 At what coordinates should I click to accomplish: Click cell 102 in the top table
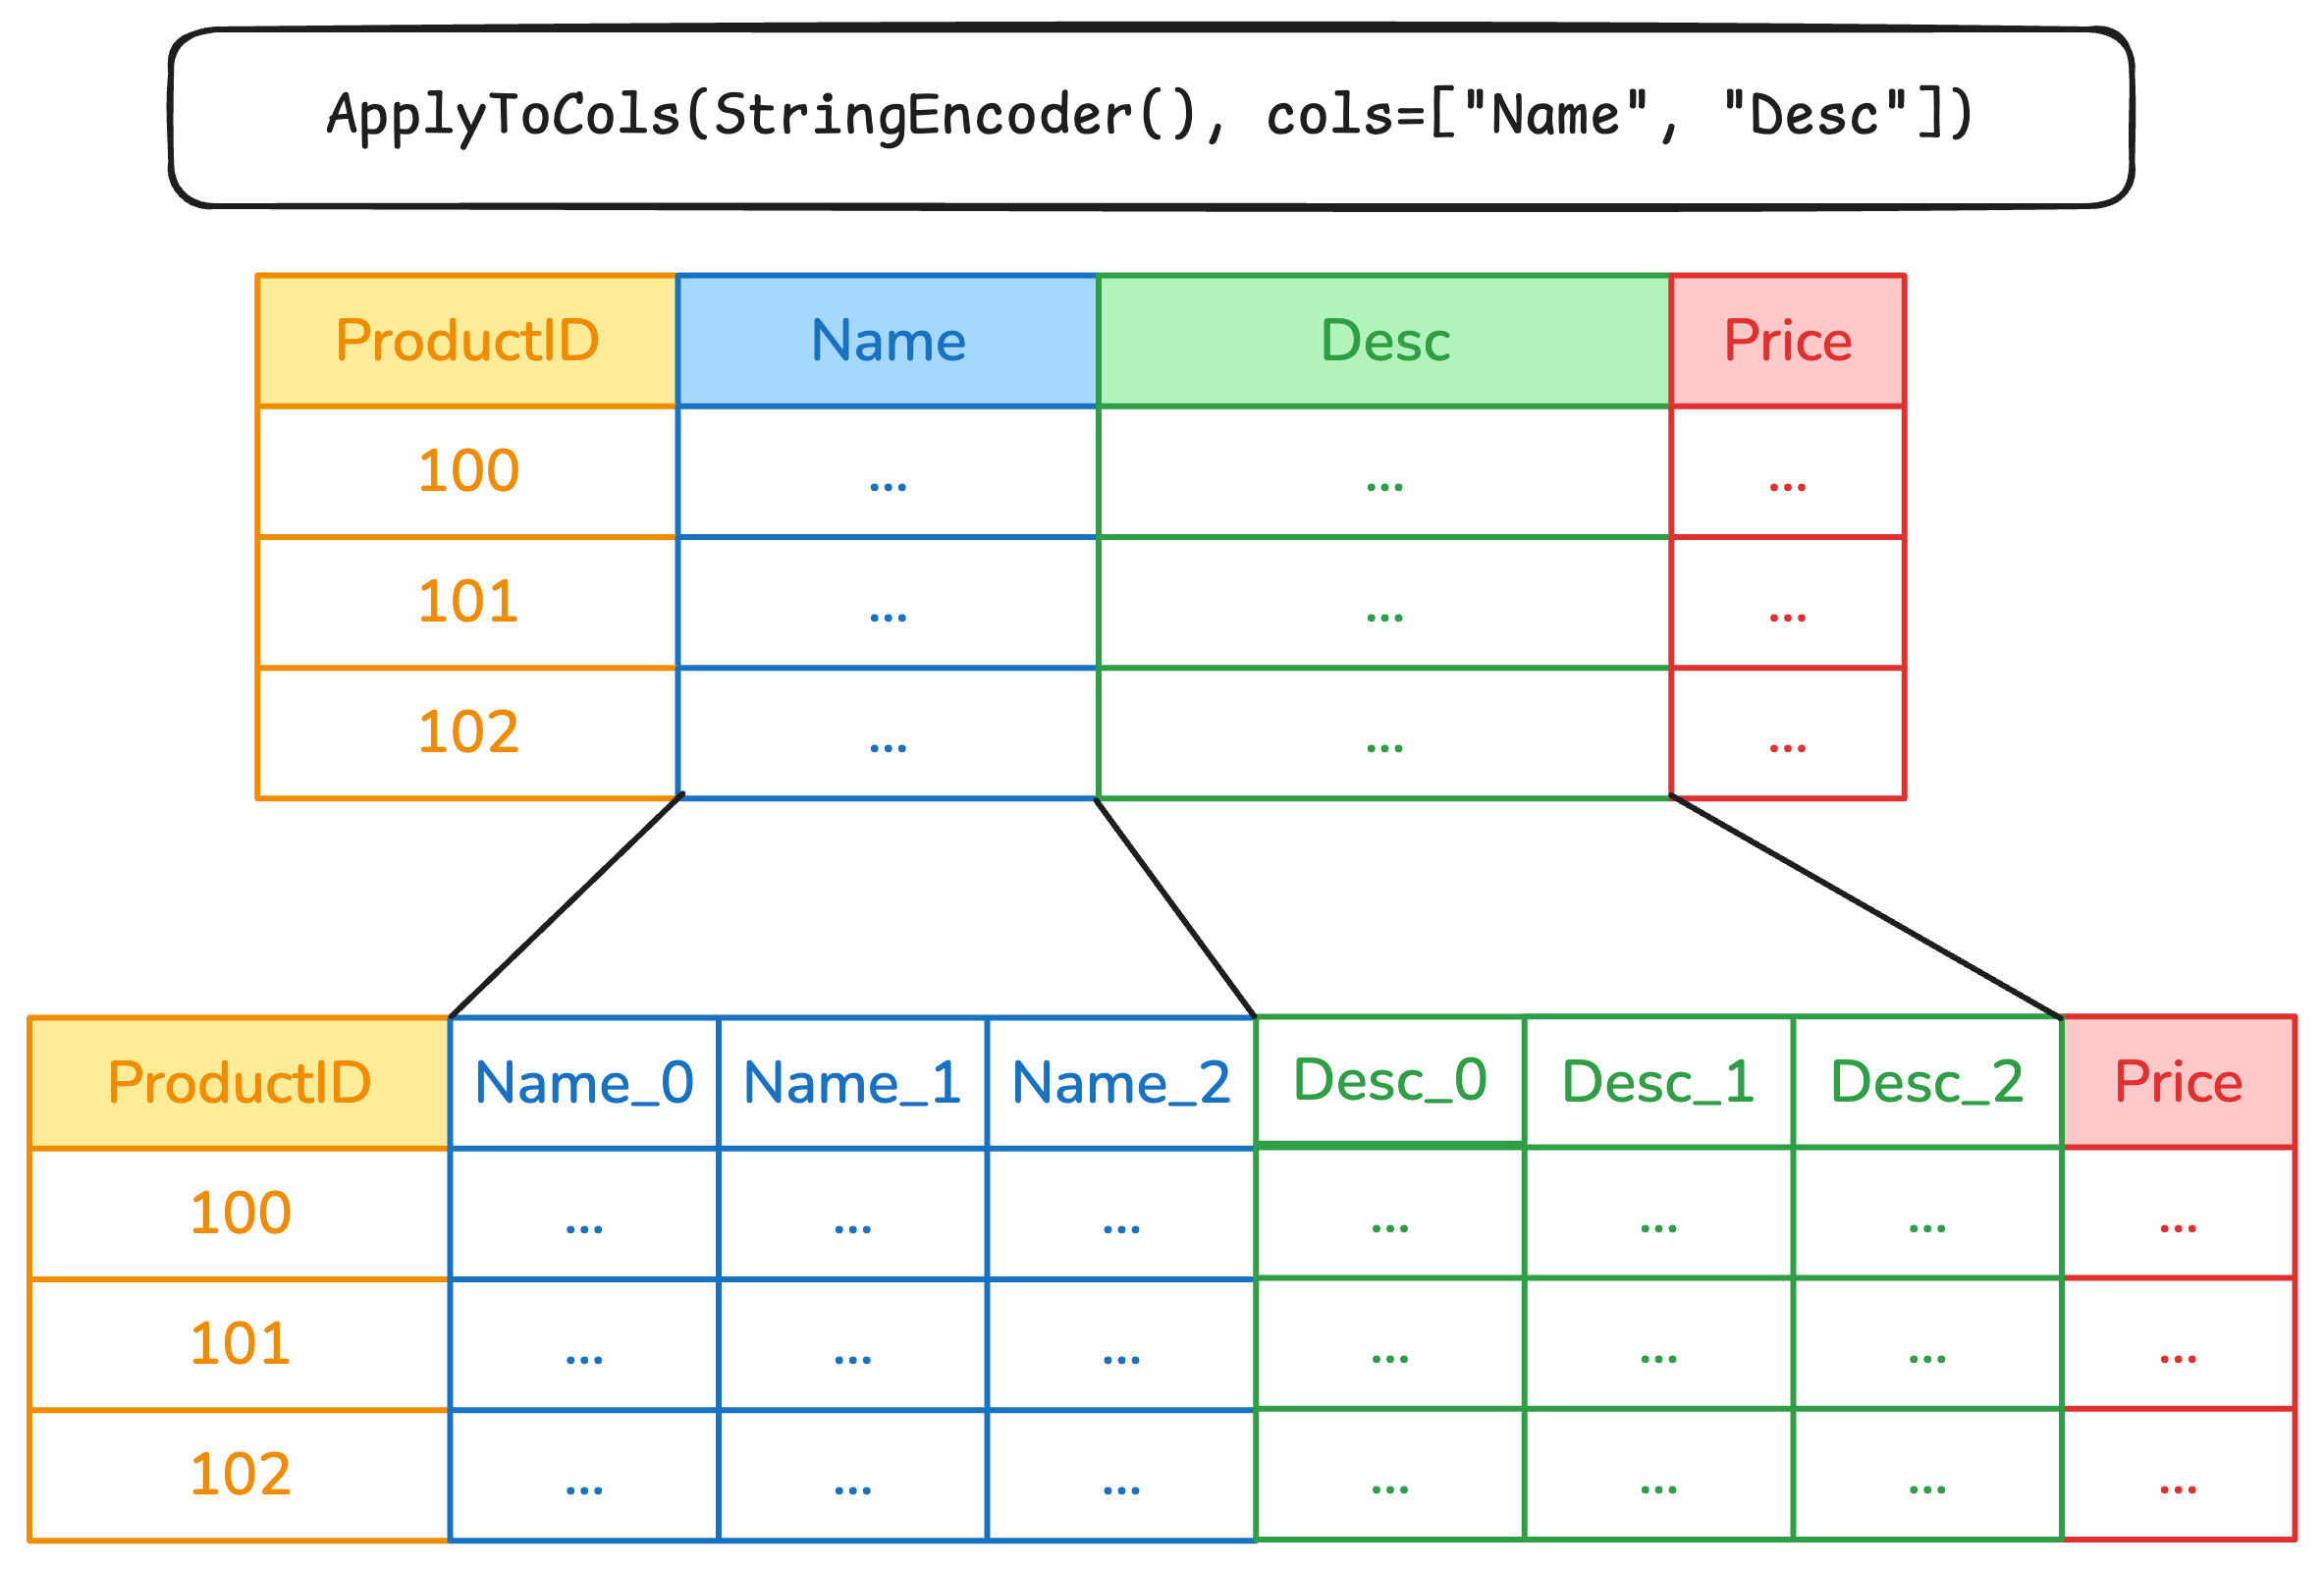coord(467,732)
